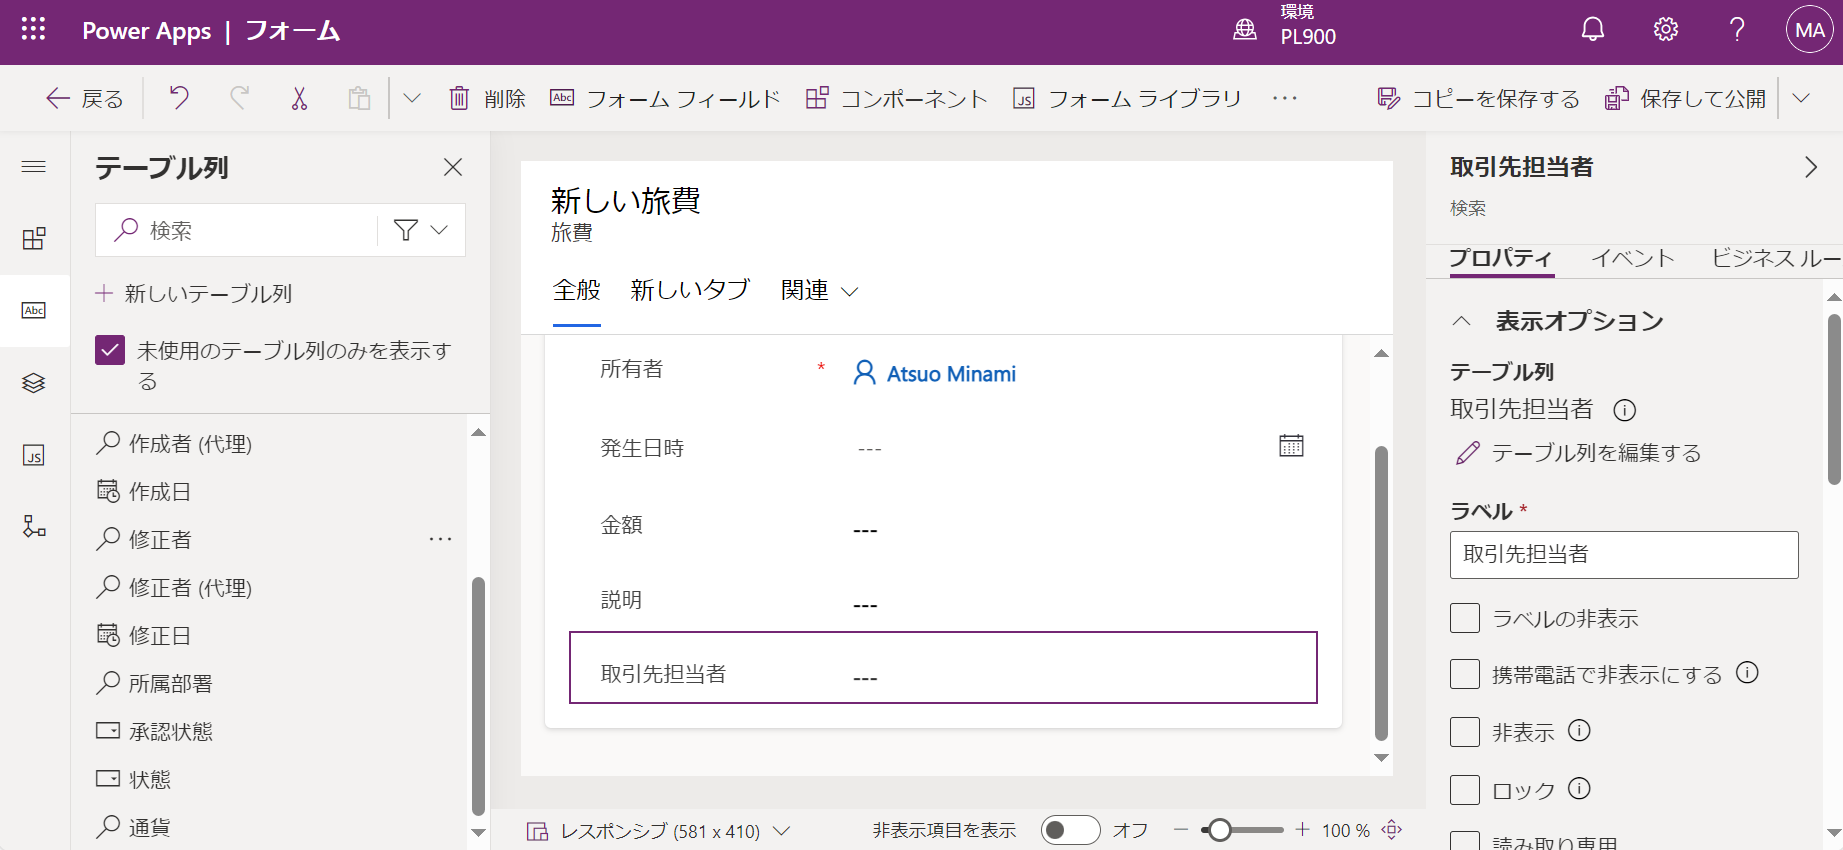The width and height of the screenshot is (1843, 850).
Task: Switch to プロパティ tab
Action: pyautogui.click(x=1501, y=258)
